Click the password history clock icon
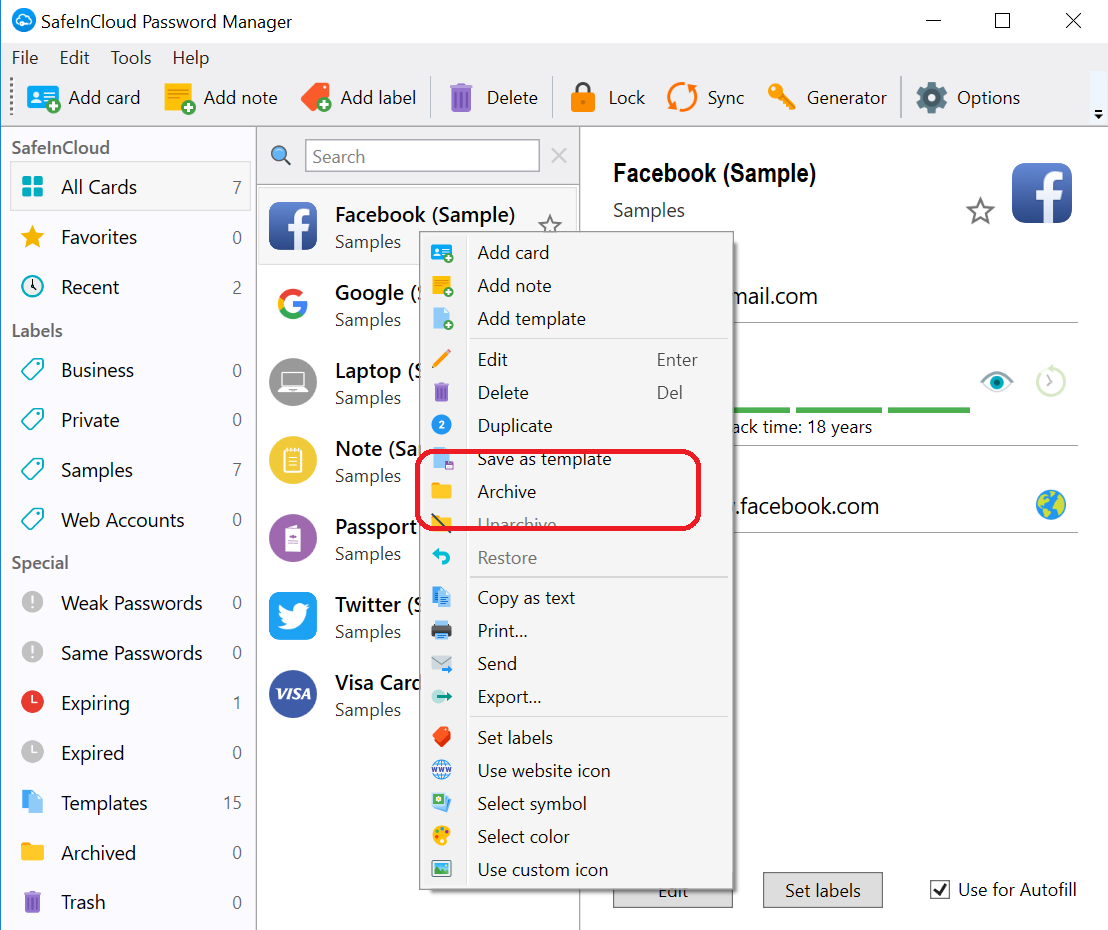Screen dimensions: 1108x930 click(x=1051, y=382)
